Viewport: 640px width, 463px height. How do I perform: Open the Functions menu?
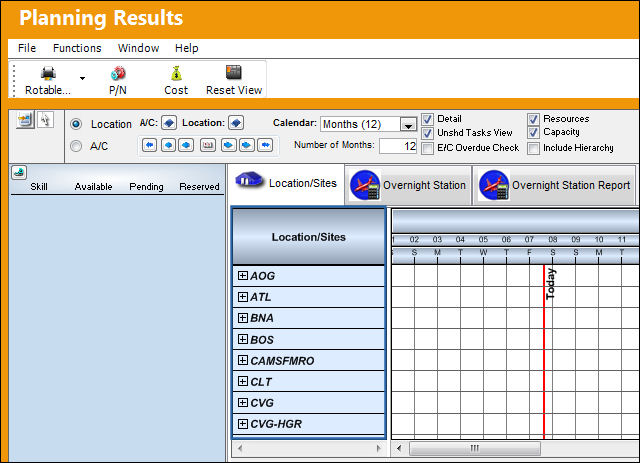77,48
